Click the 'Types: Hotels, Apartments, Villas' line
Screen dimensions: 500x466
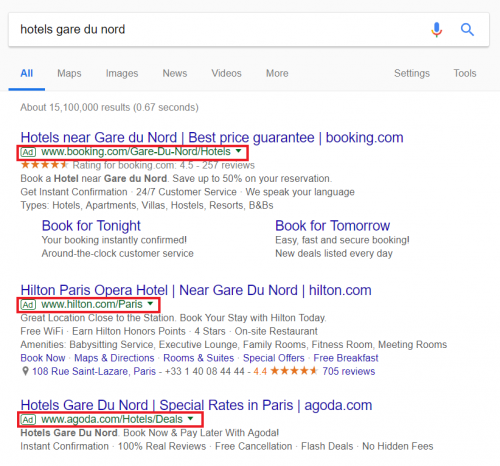point(147,205)
